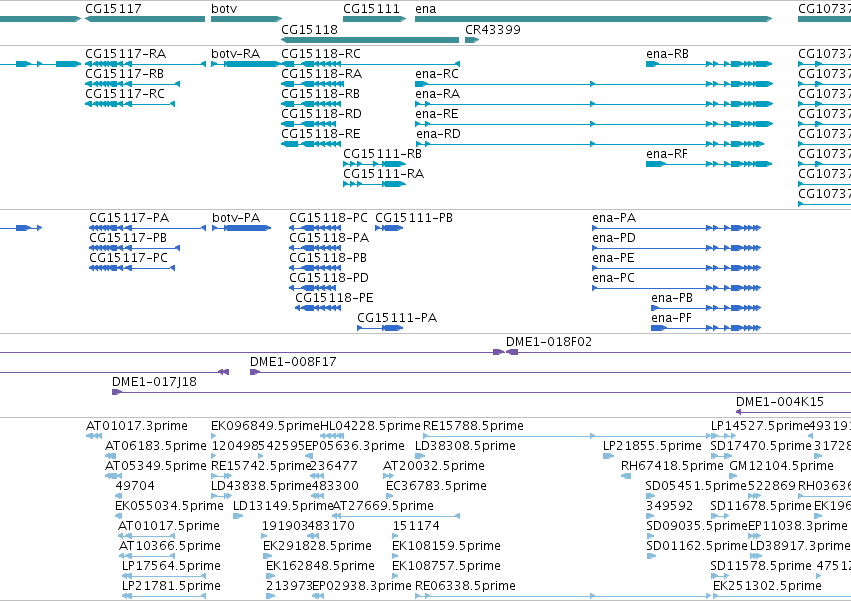This screenshot has height=601, width=851.
Task: Select protein label ena-PD
Action: click(x=614, y=238)
